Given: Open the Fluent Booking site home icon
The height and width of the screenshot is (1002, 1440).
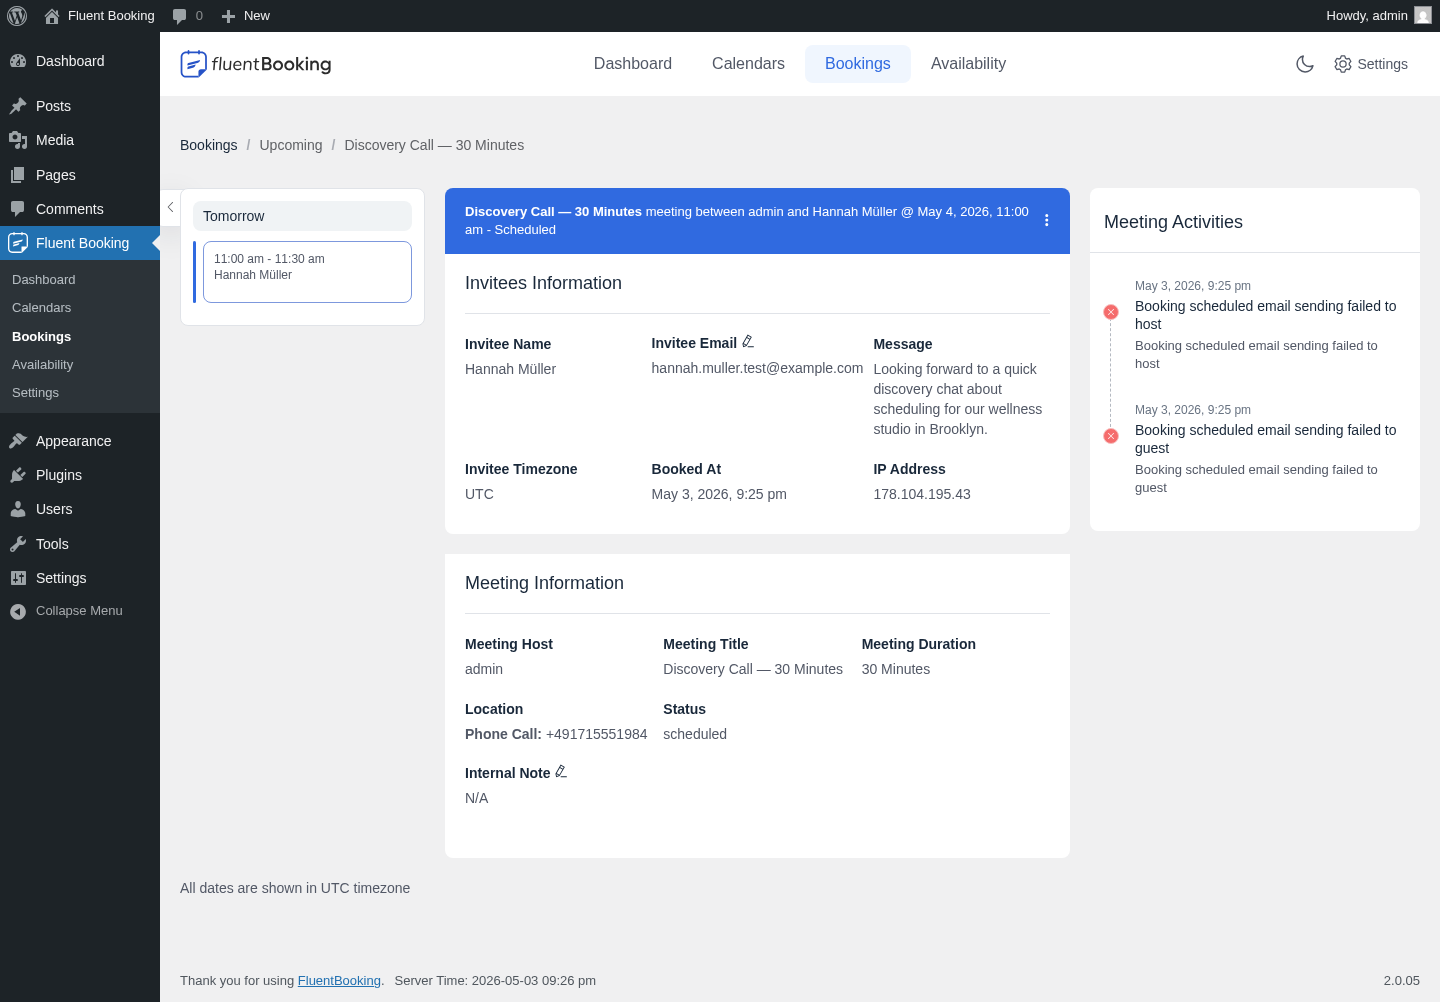Looking at the screenshot, I should [x=52, y=16].
